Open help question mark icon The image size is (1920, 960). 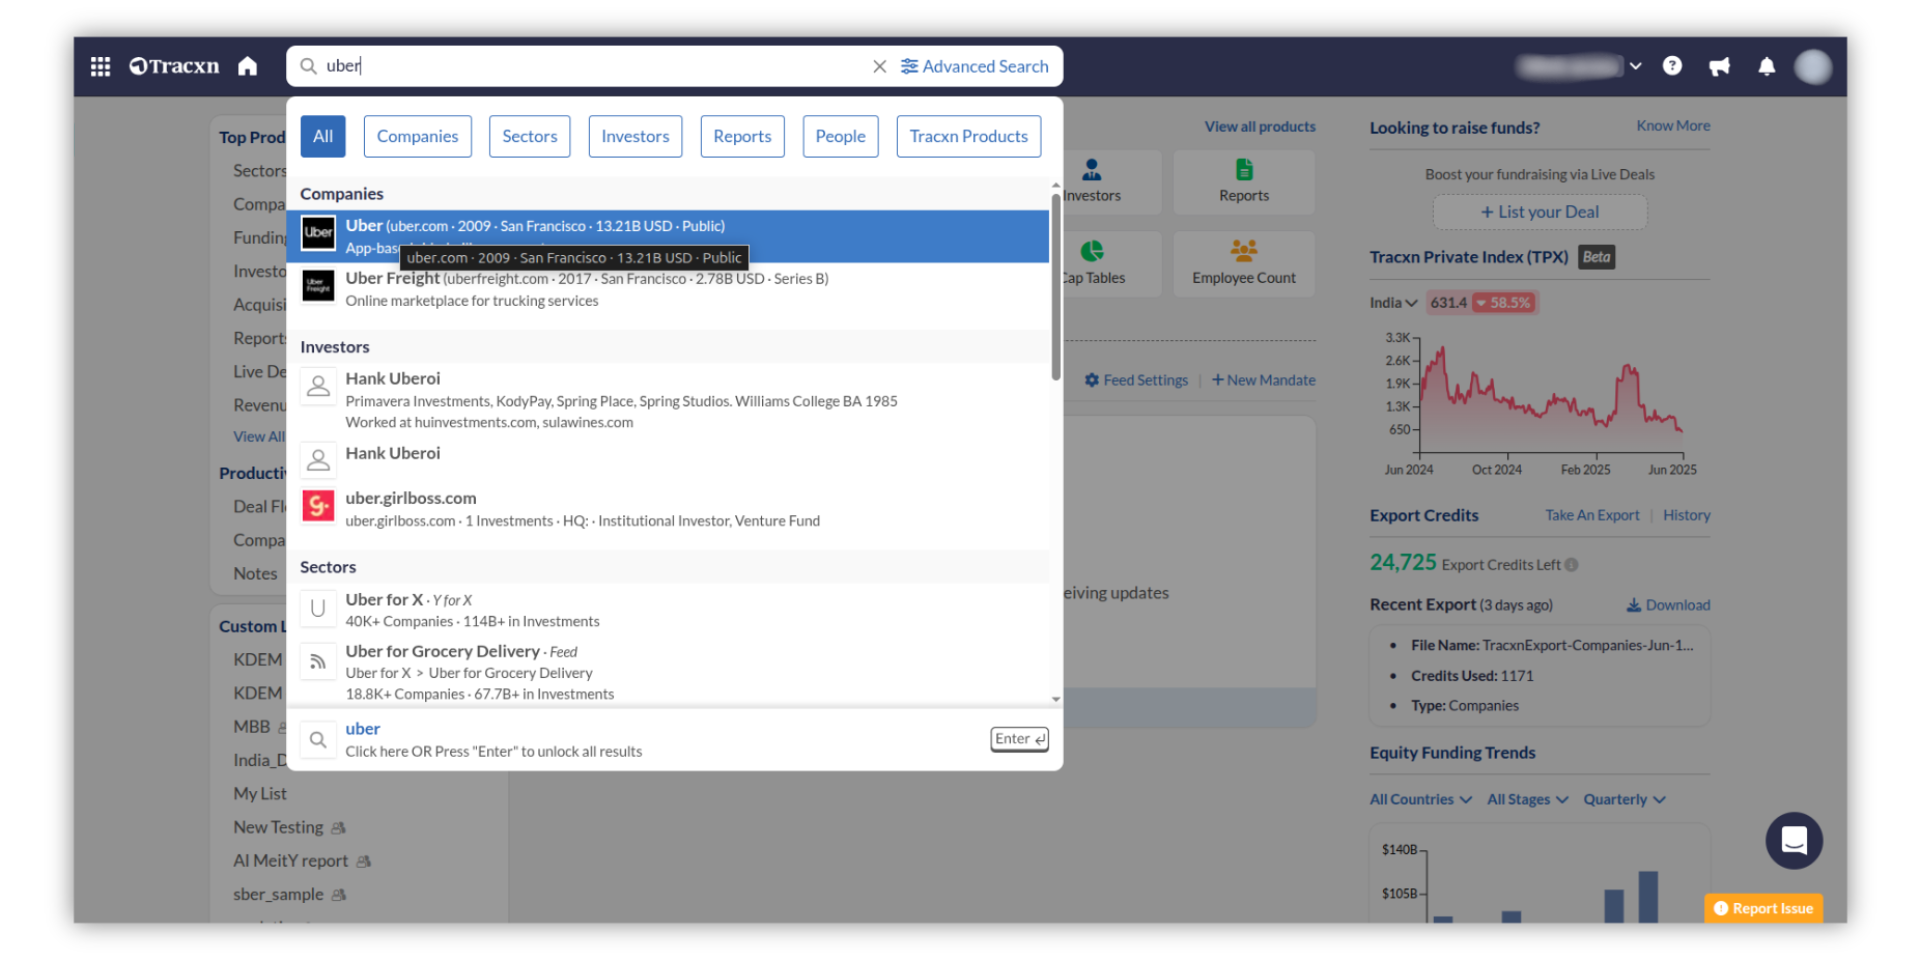pyautogui.click(x=1671, y=66)
